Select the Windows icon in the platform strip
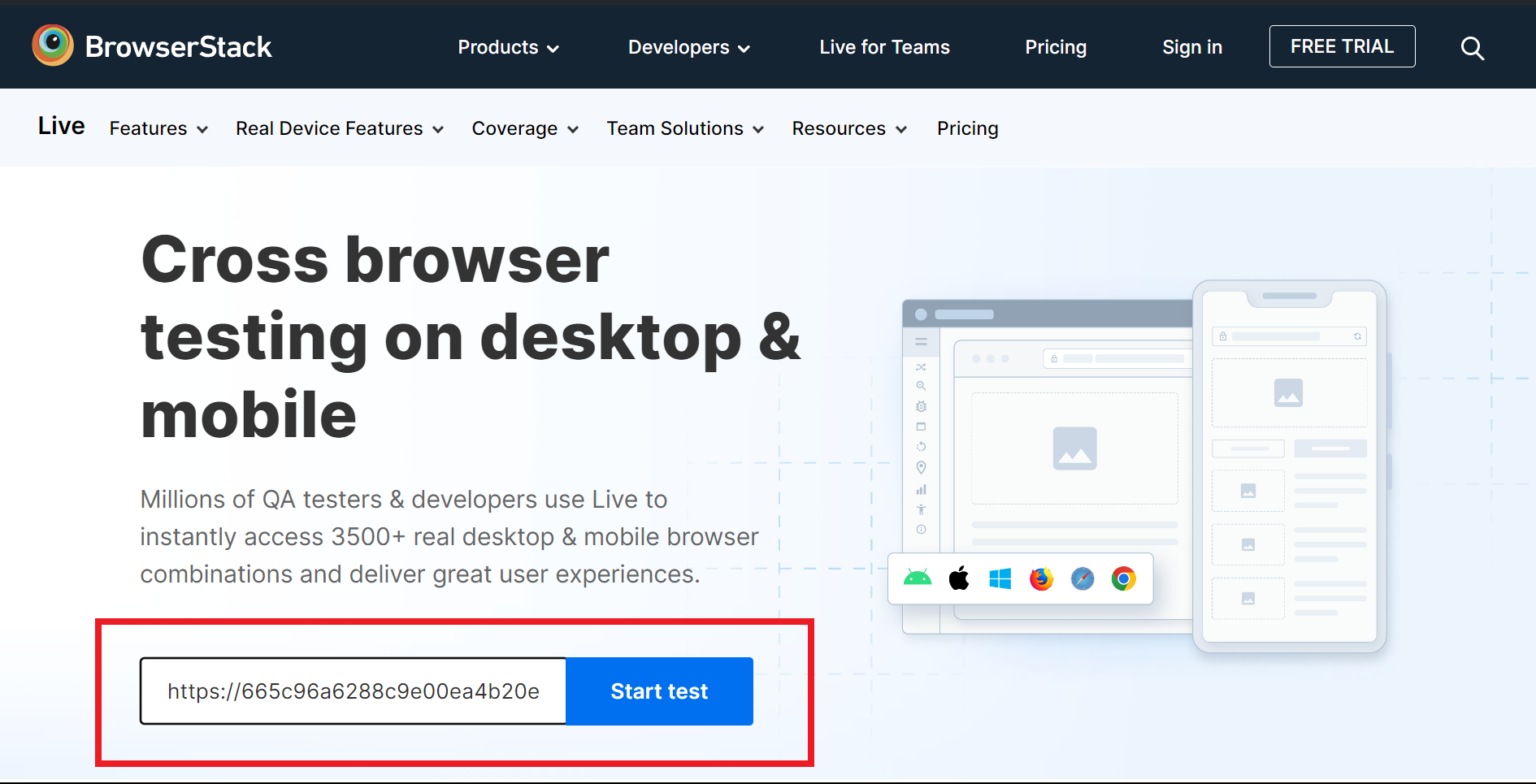The width and height of the screenshot is (1536, 784). point(999,578)
